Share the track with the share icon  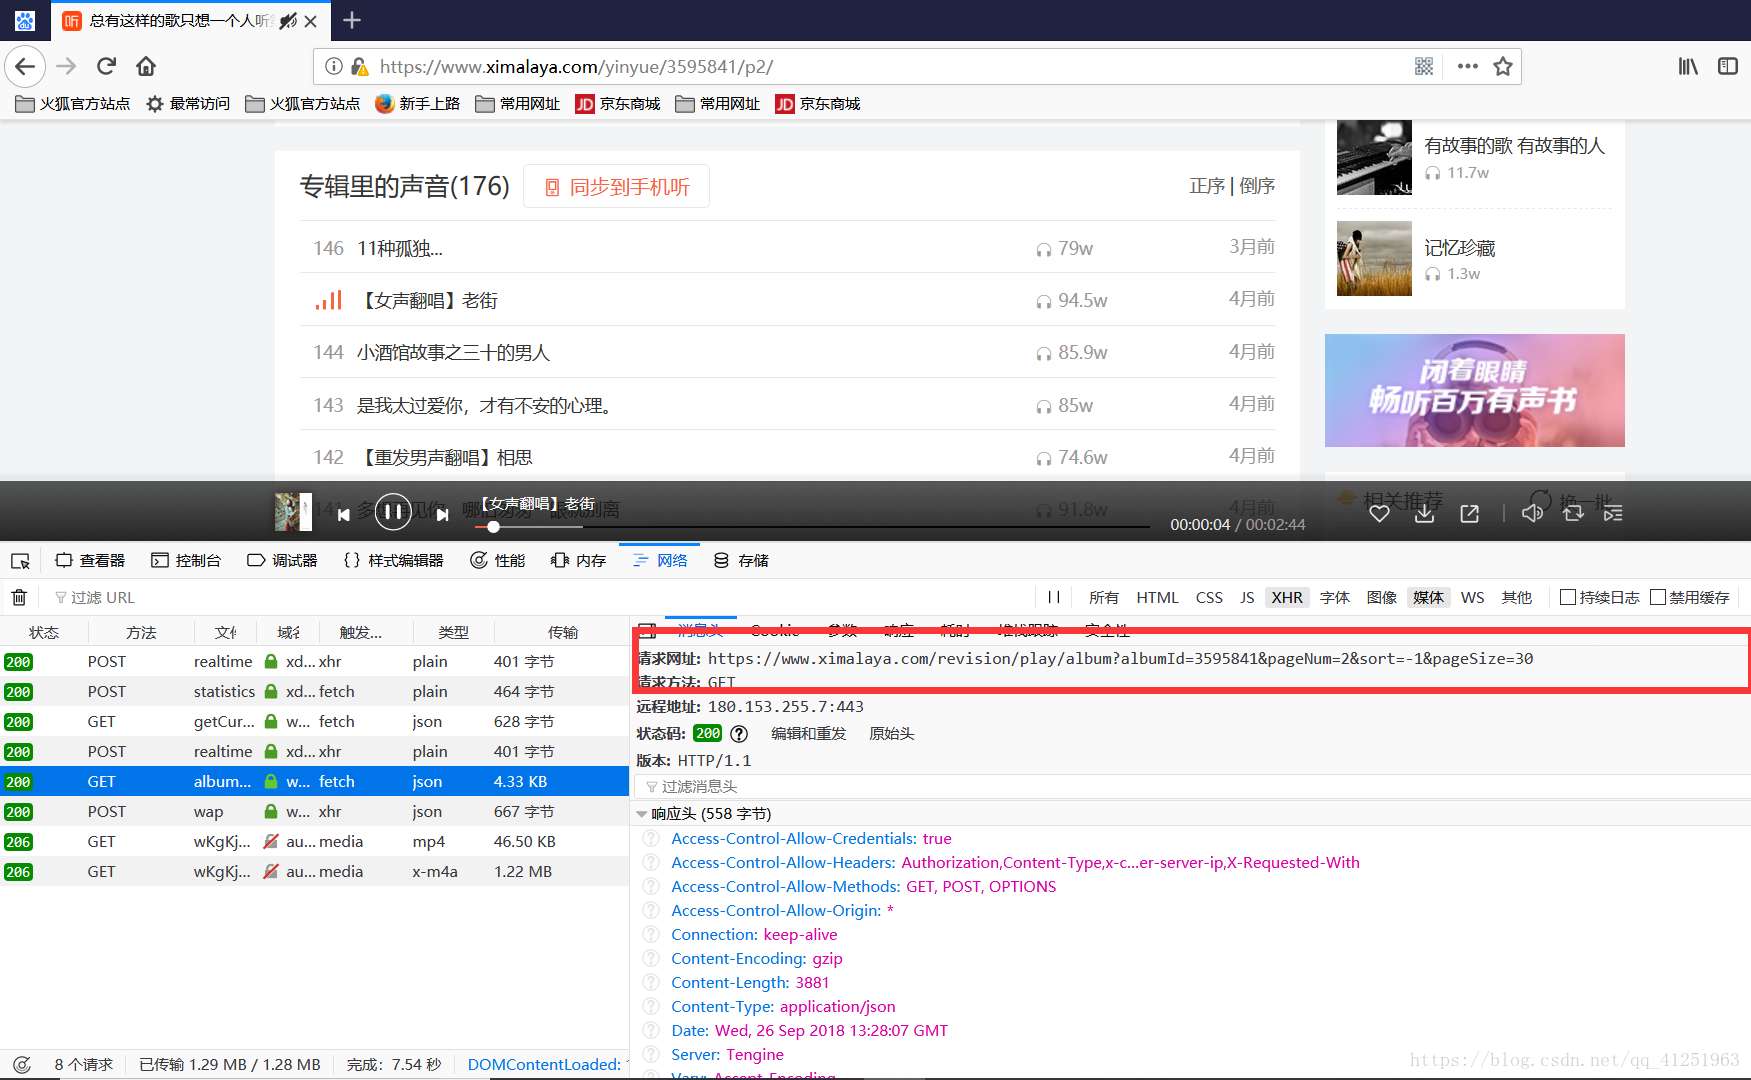(x=1469, y=513)
